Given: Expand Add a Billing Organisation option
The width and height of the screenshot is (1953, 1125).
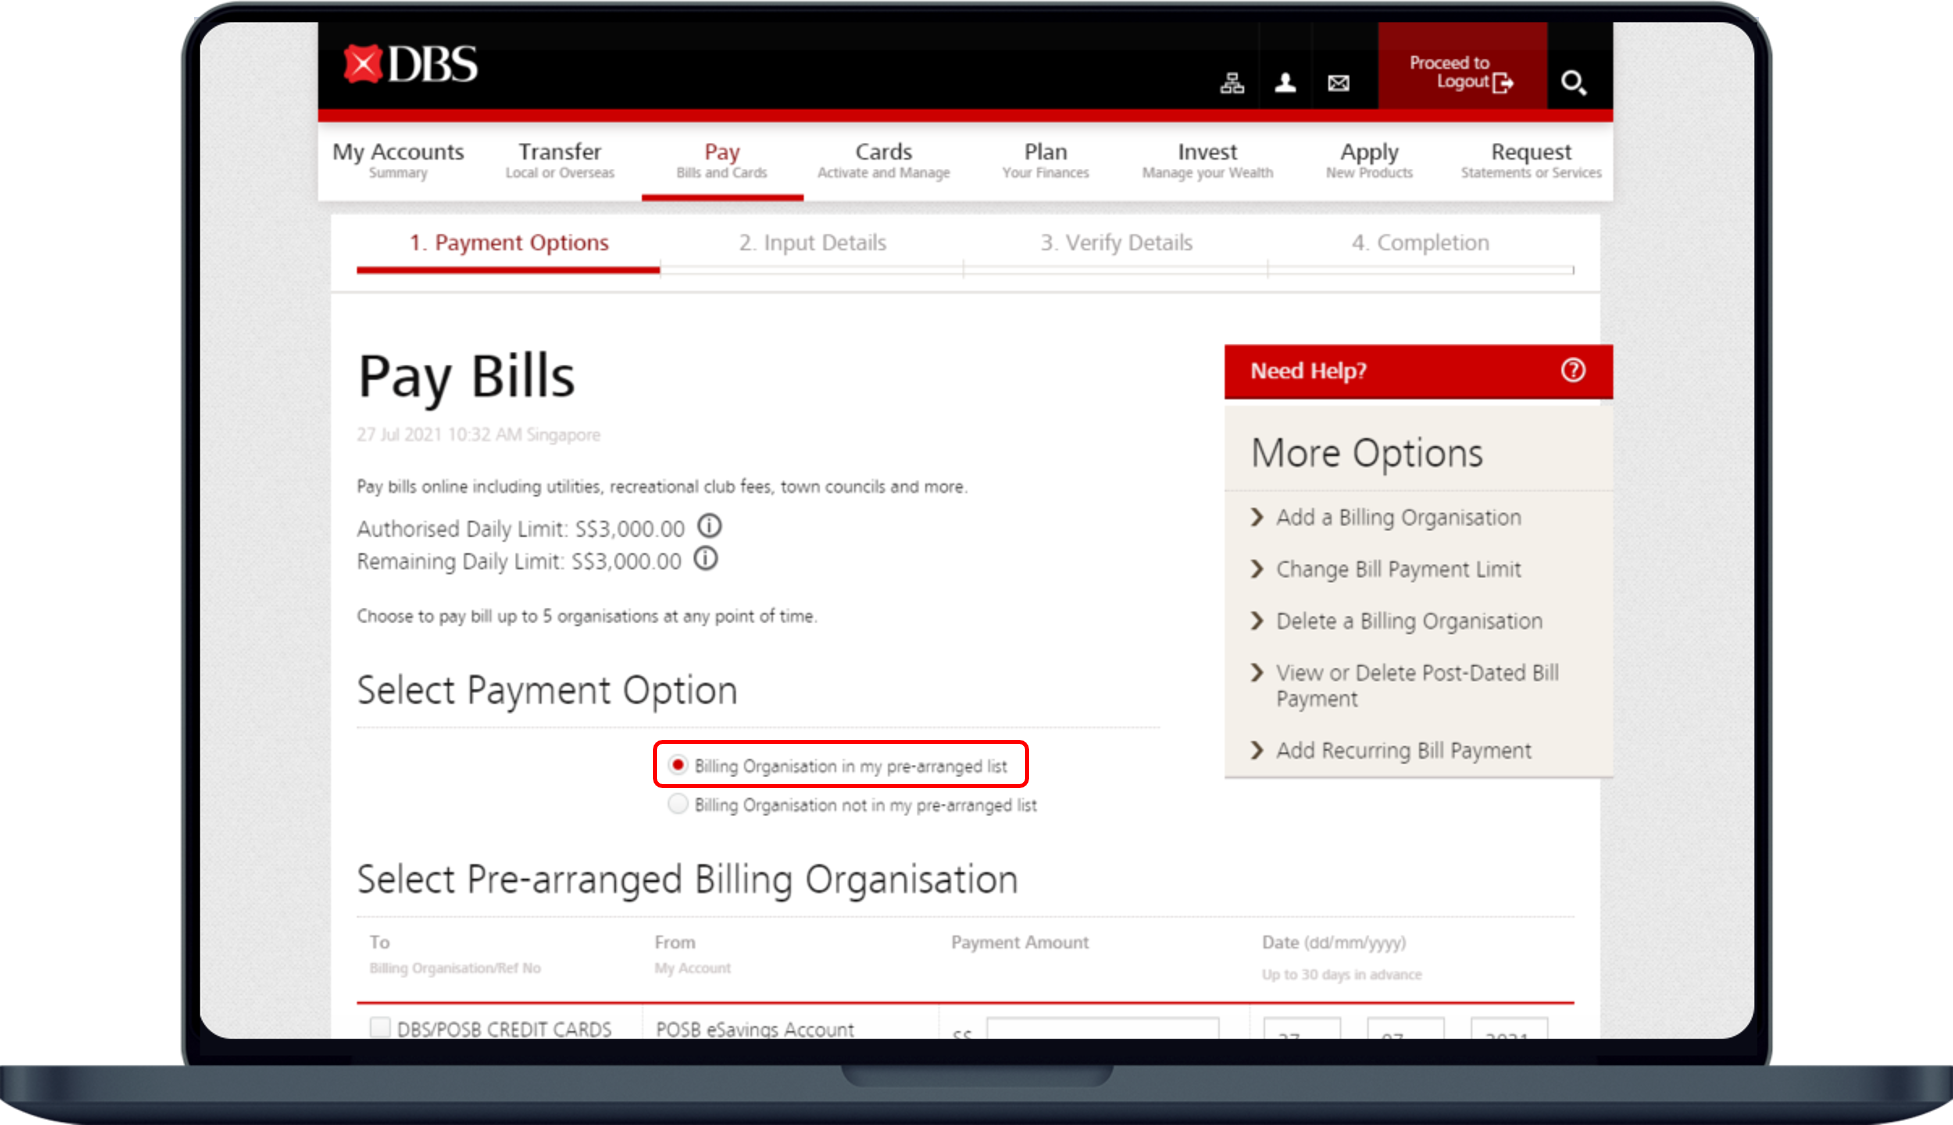Looking at the screenshot, I should point(1398,517).
